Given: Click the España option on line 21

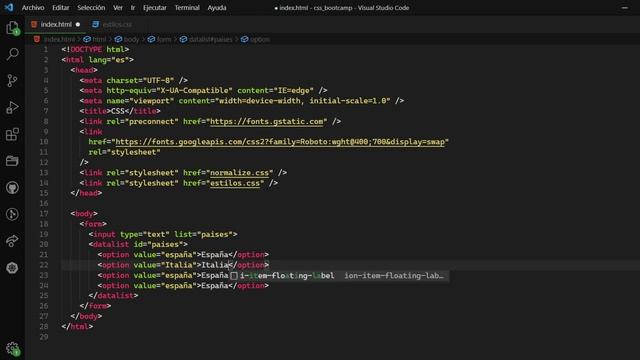Looking at the screenshot, I should 183,255.
